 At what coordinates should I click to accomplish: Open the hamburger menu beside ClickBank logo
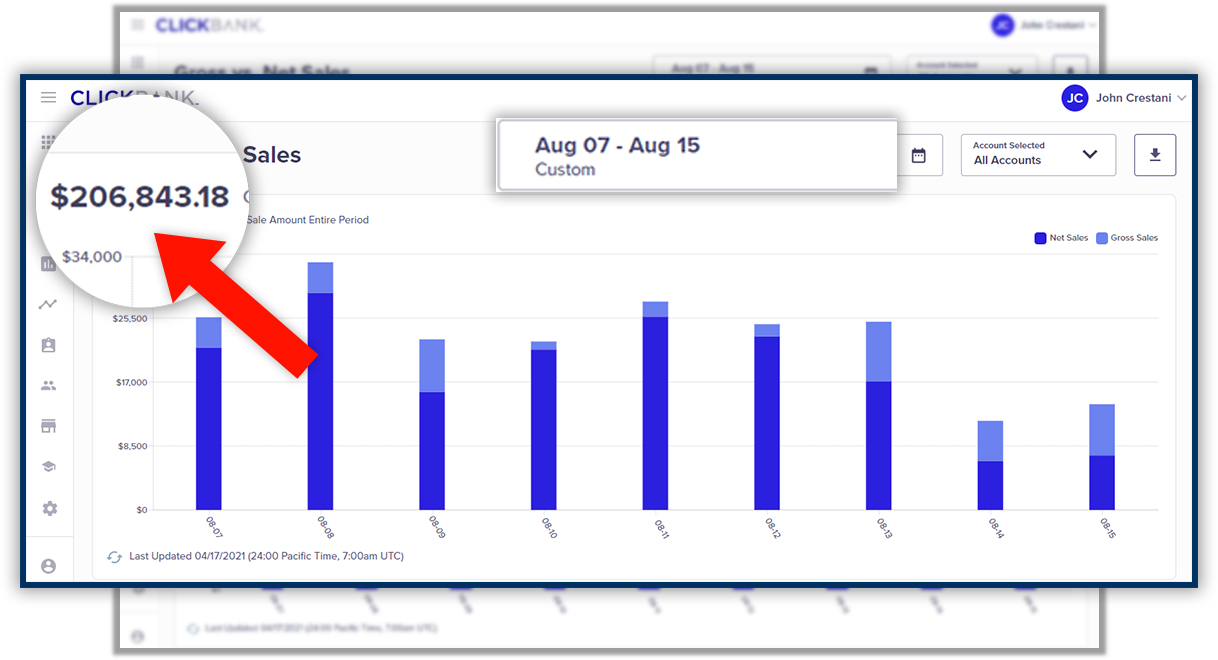[48, 98]
